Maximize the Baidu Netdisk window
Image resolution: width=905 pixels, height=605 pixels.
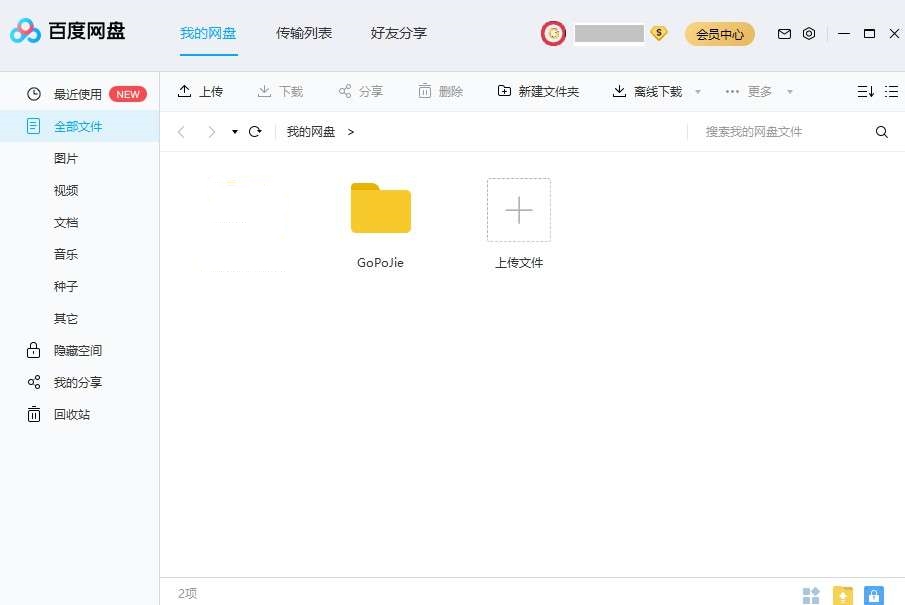(869, 33)
